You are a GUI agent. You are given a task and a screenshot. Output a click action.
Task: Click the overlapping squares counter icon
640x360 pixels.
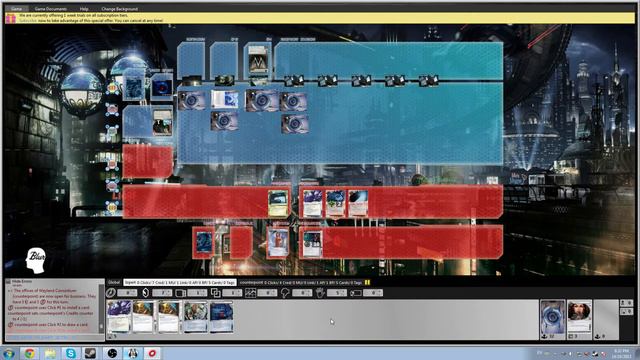(x=216, y=293)
